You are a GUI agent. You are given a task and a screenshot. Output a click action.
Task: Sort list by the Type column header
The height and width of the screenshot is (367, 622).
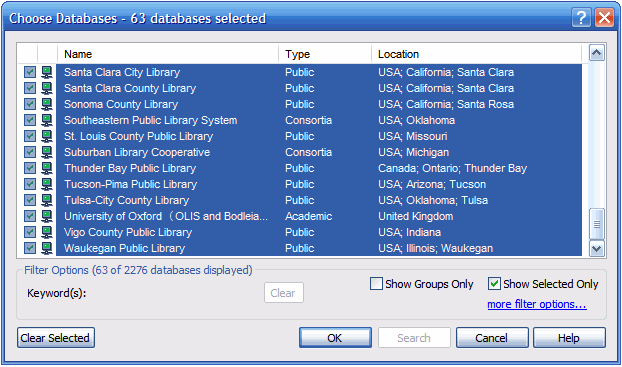[325, 54]
